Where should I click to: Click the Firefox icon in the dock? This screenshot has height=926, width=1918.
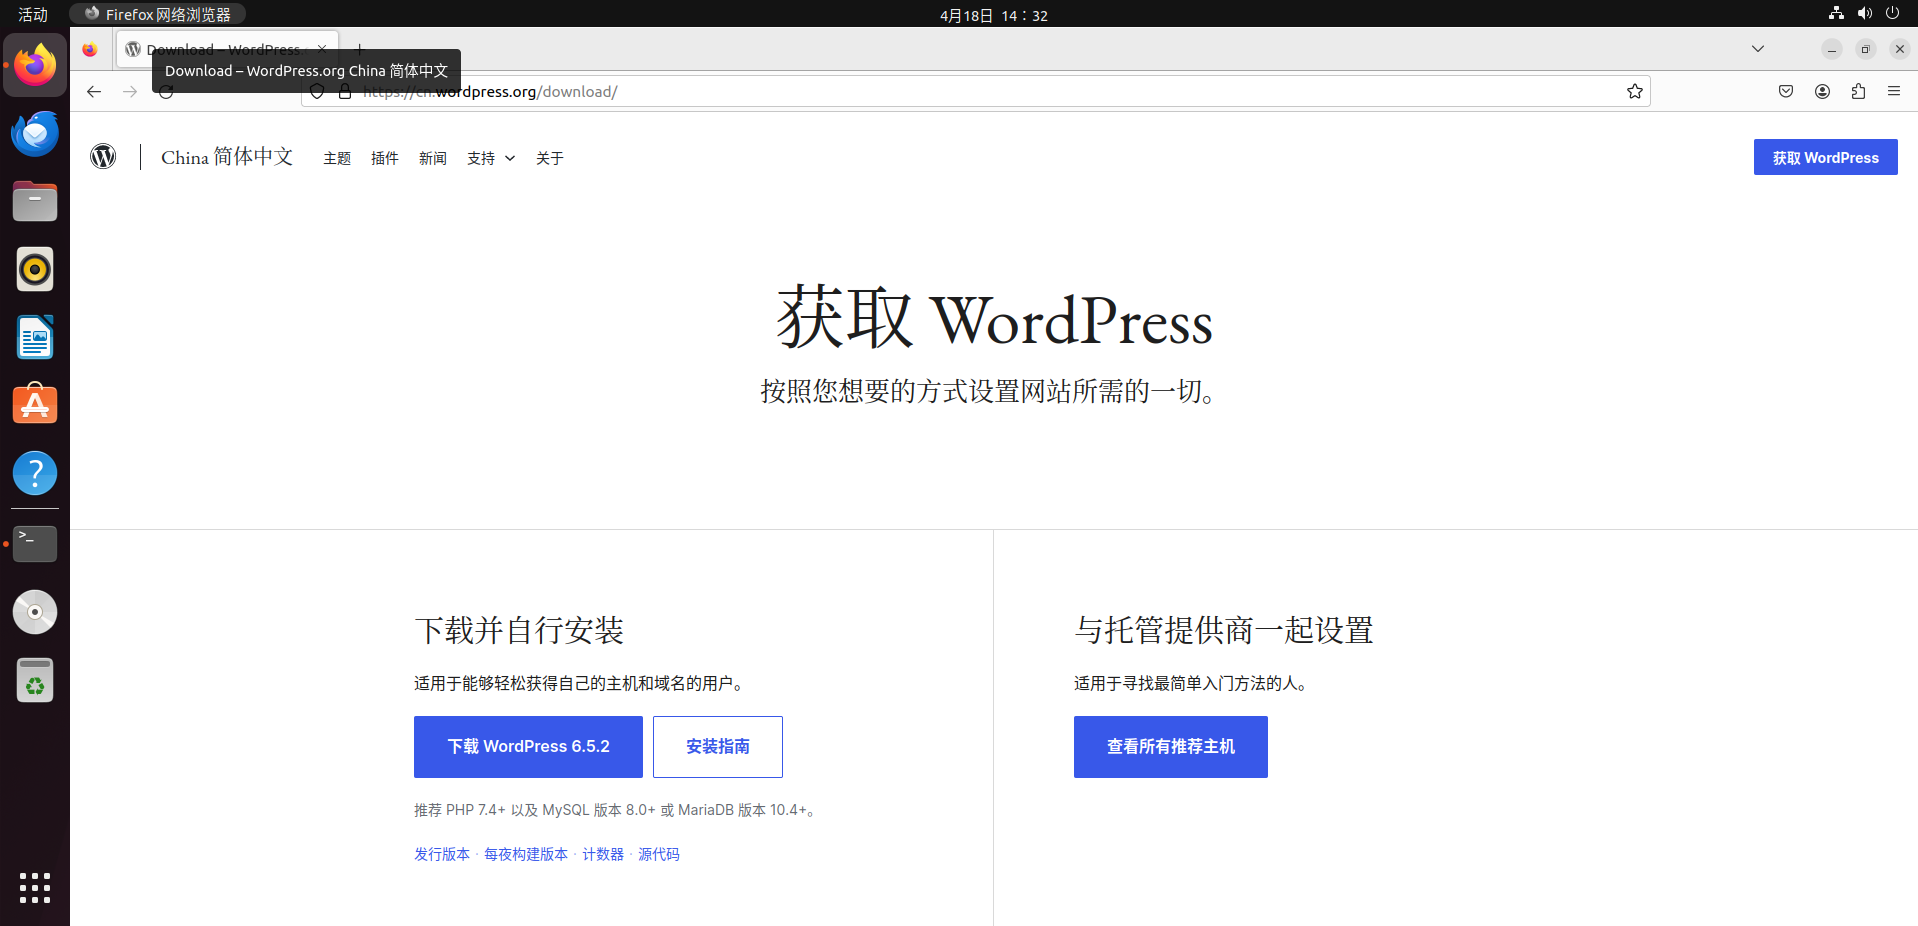click(x=35, y=65)
